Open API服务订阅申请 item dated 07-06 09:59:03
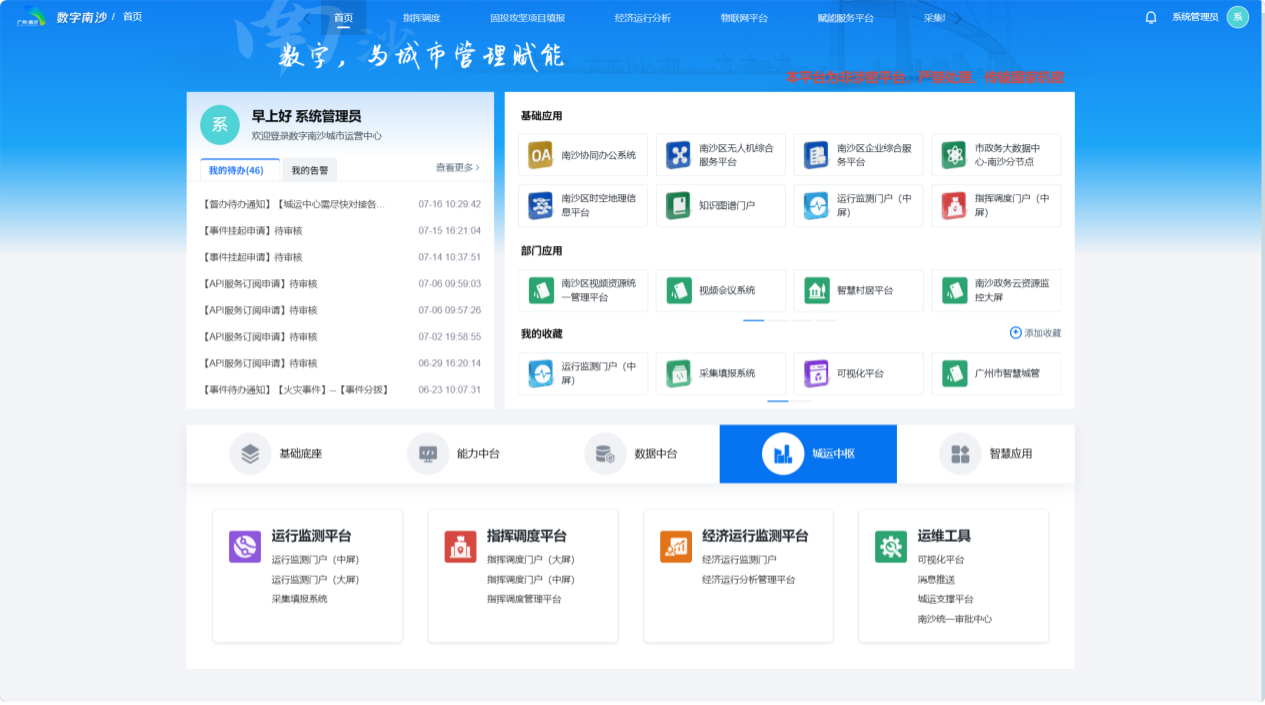1265x705 pixels. 341,284
